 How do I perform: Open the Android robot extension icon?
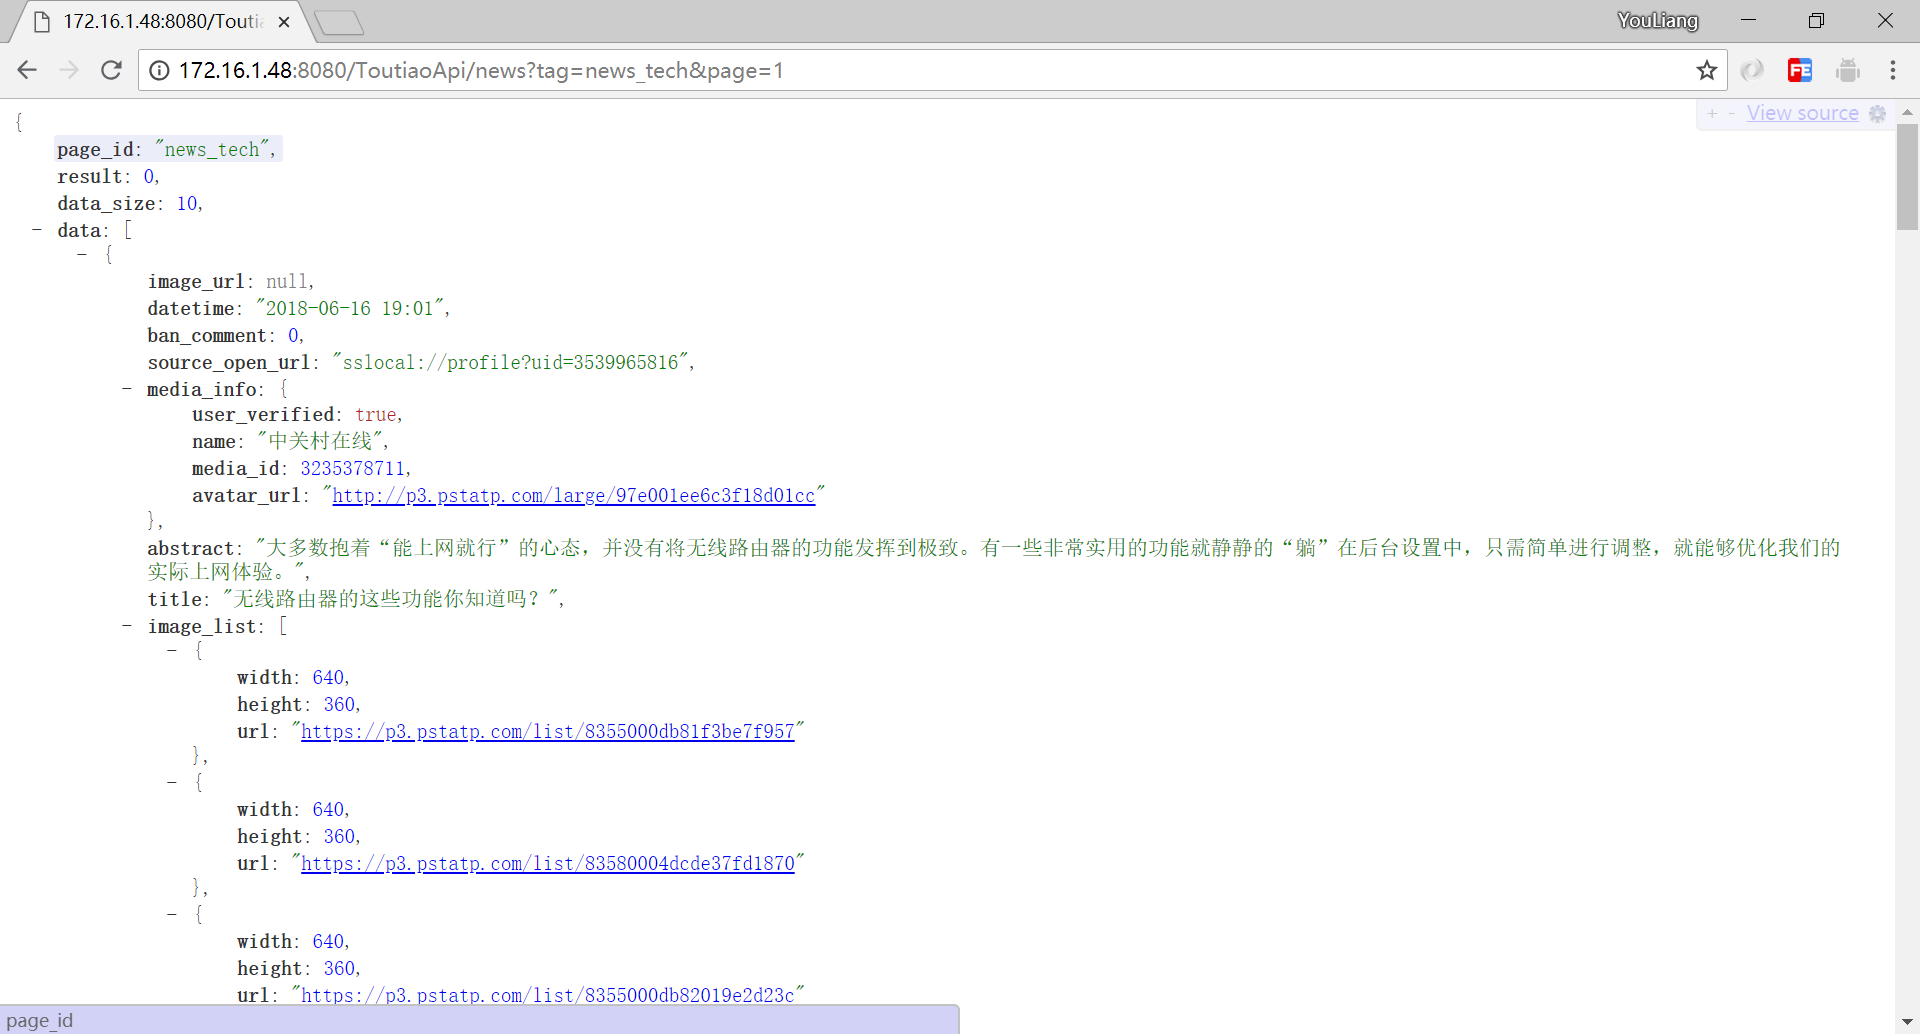(1848, 70)
